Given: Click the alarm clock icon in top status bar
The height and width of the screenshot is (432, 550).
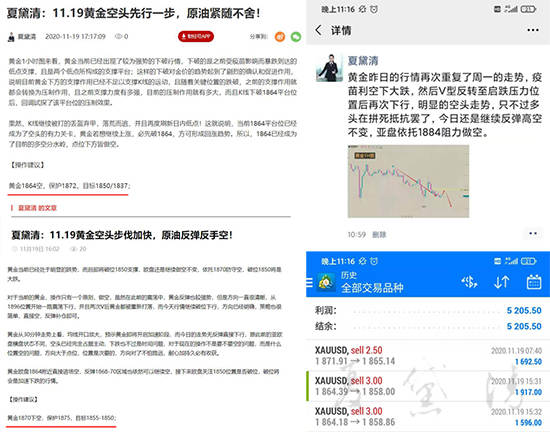Looking at the screenshot, I should 374,9.
